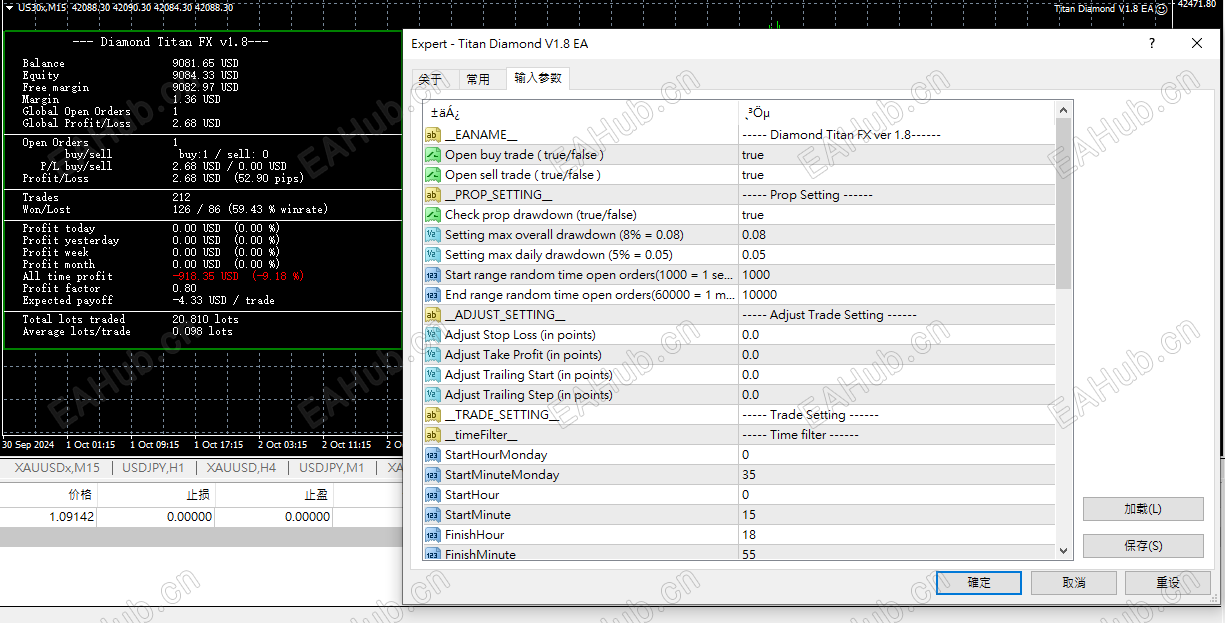Click the 'true' value for Open sell trade
Viewport: 1225px width, 623px height.
(753, 175)
